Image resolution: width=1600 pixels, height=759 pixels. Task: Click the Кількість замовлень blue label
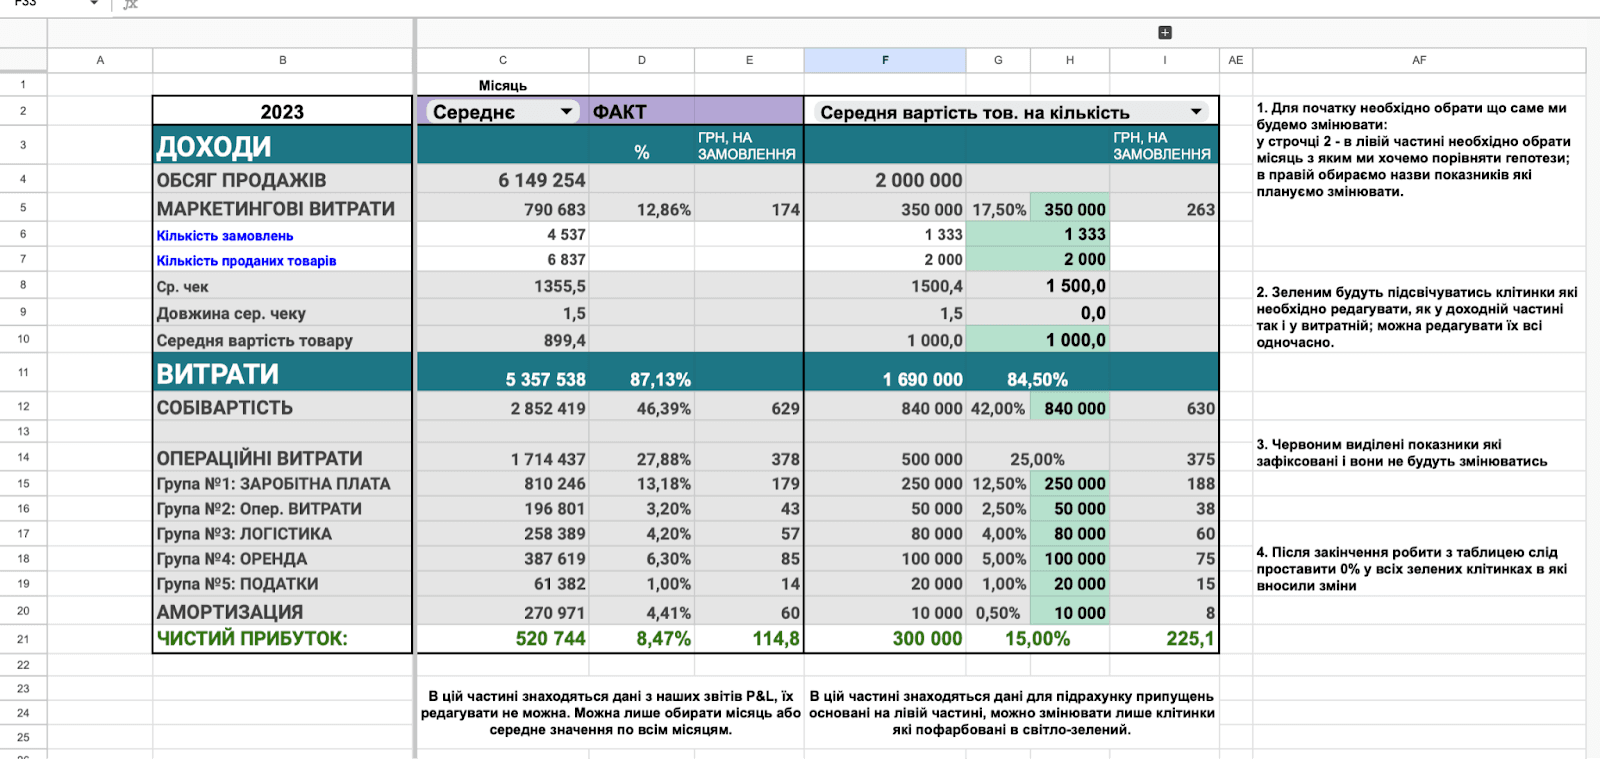225,236
